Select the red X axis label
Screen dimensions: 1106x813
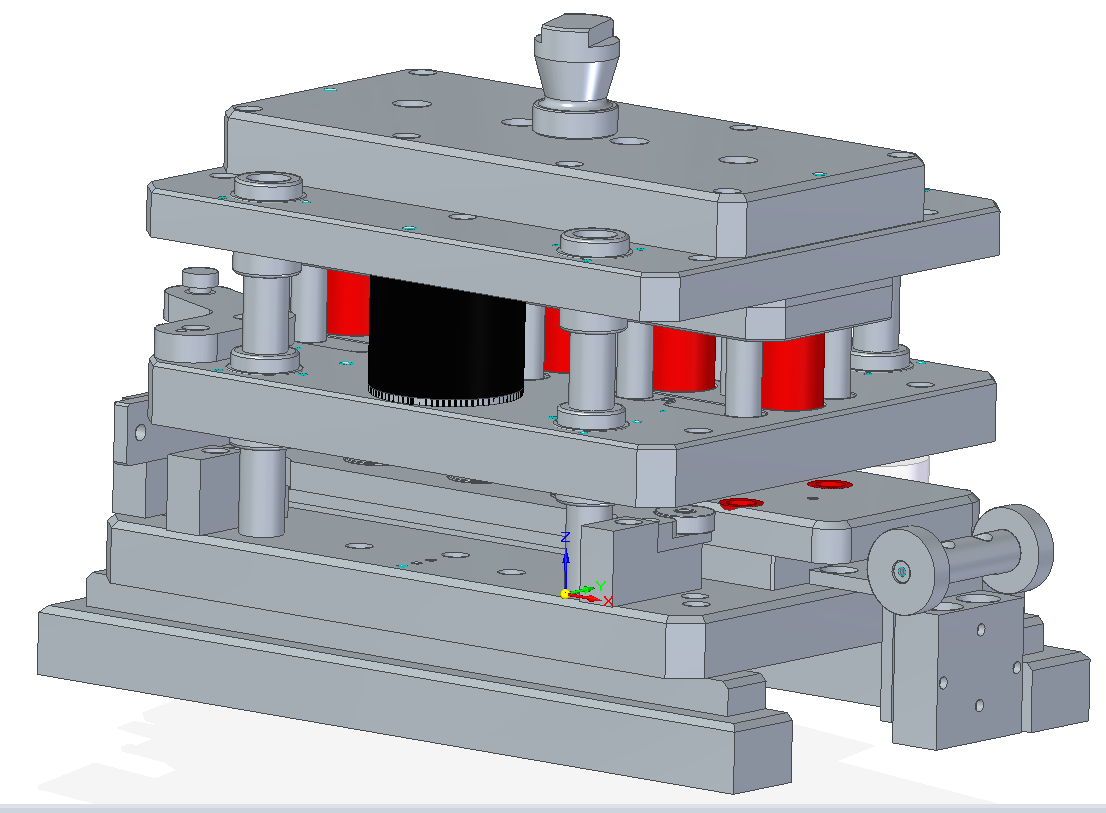[607, 601]
